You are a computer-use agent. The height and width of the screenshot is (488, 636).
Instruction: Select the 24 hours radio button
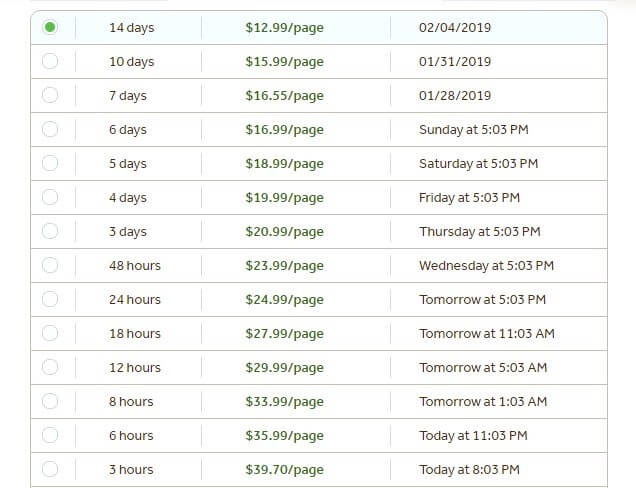click(50, 299)
